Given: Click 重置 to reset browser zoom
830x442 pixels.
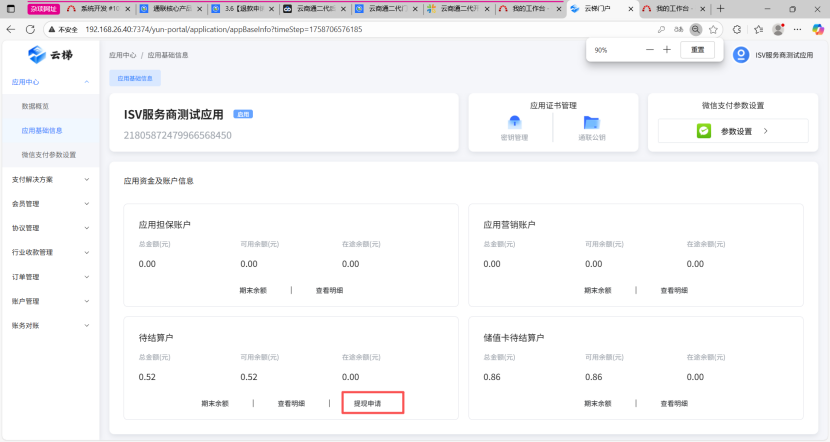Looking at the screenshot, I should pyautogui.click(x=697, y=49).
